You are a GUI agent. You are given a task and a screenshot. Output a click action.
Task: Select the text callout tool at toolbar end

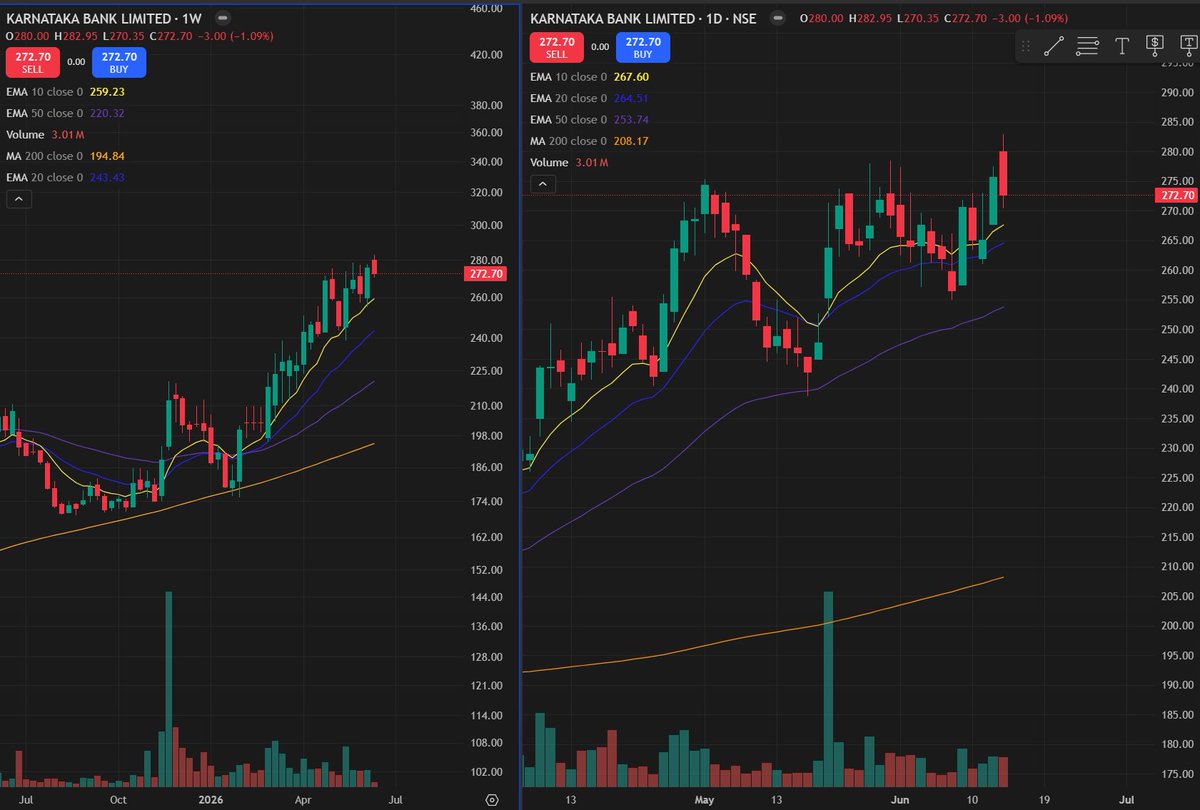(1188, 45)
